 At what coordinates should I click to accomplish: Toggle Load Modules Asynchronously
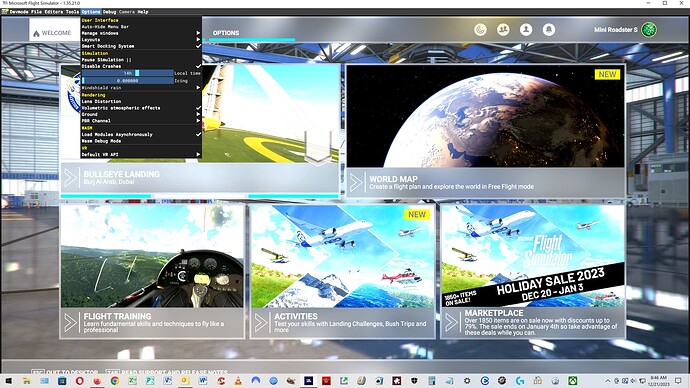pos(141,135)
